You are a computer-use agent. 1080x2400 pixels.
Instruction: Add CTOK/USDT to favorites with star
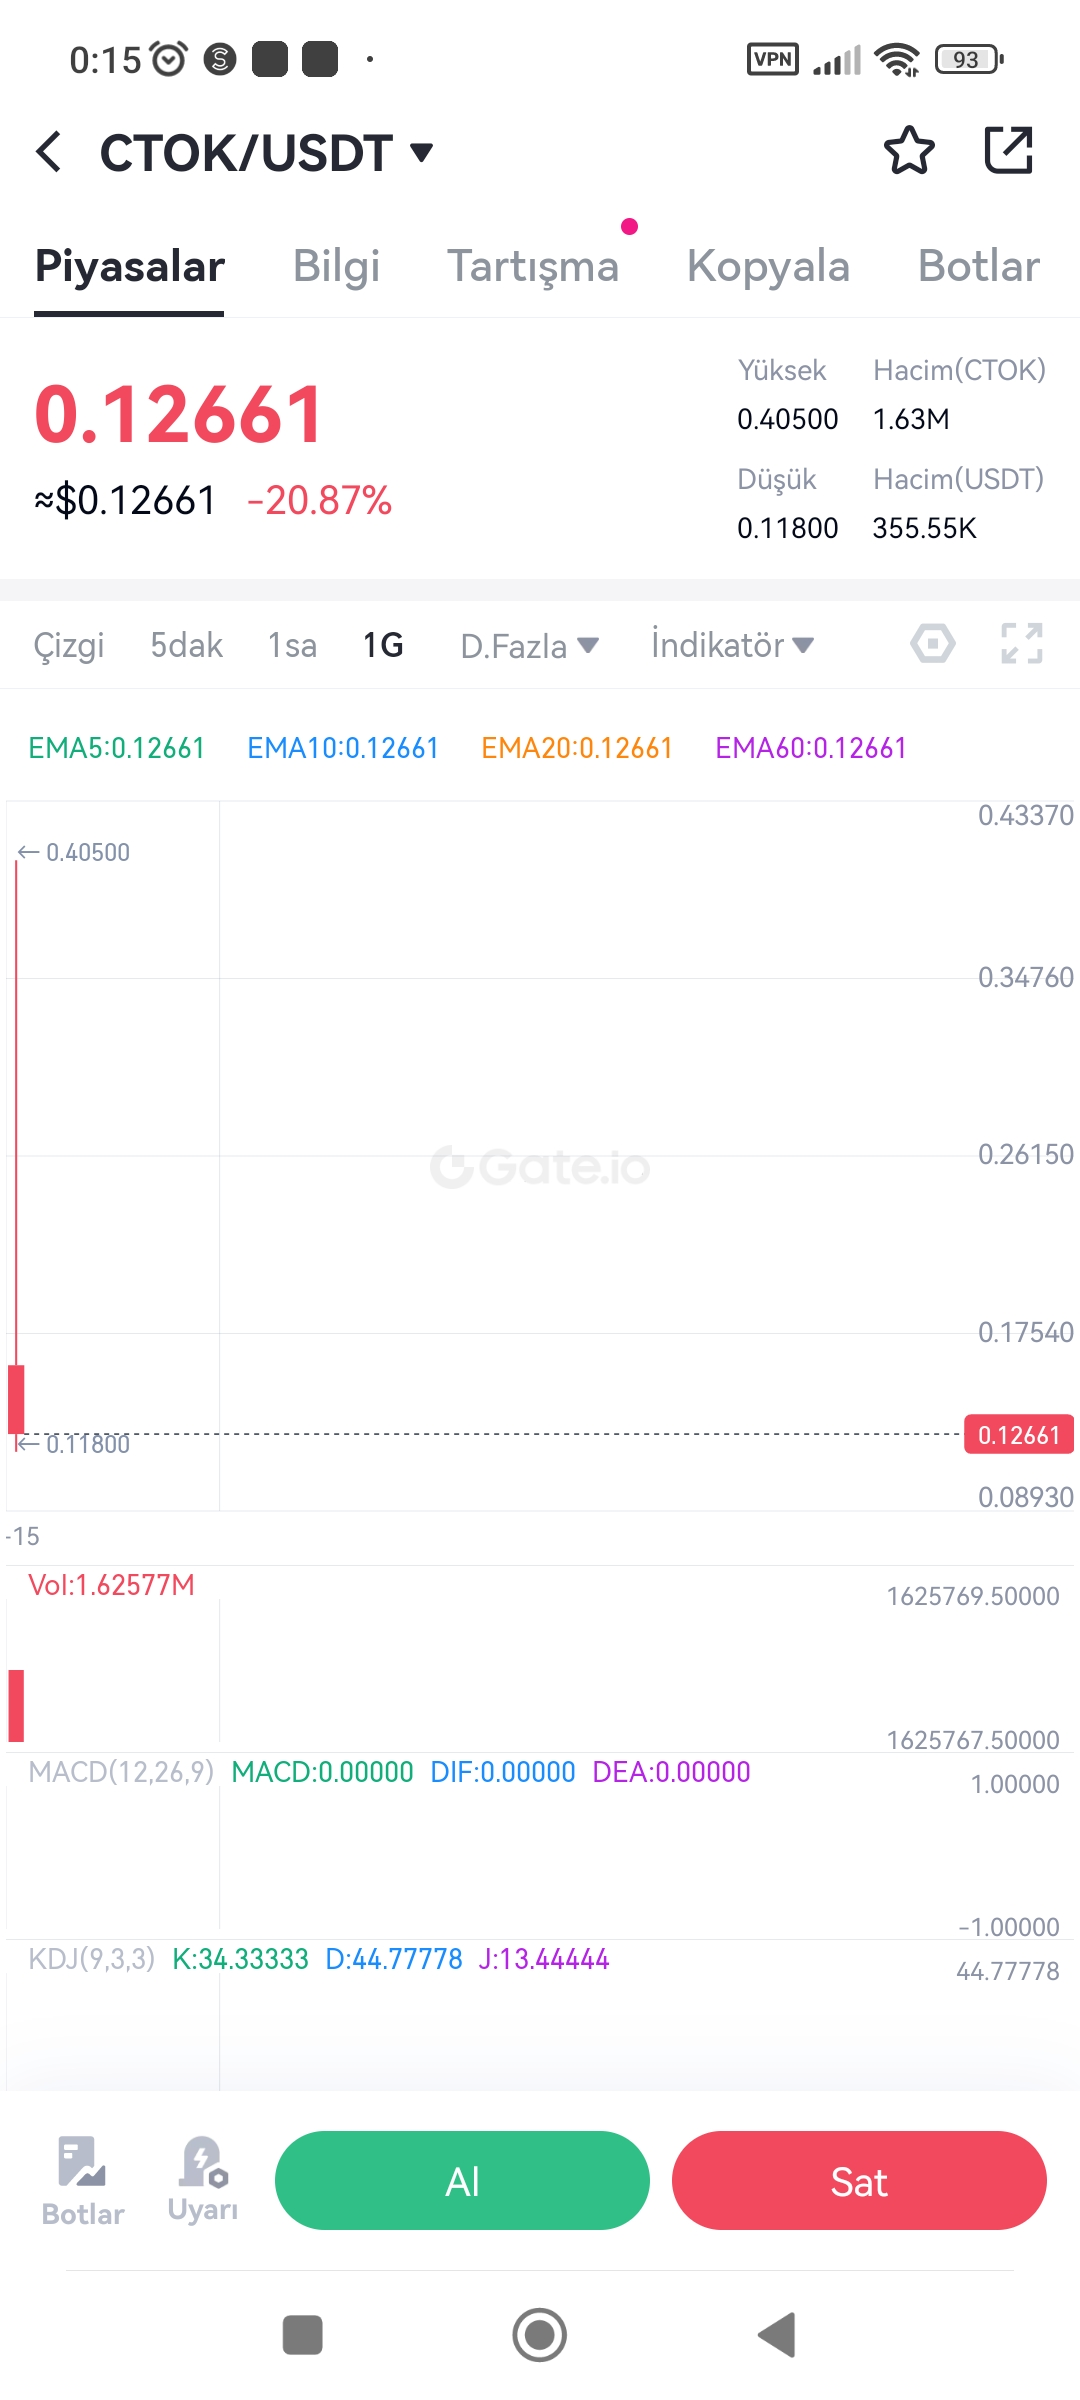(909, 151)
